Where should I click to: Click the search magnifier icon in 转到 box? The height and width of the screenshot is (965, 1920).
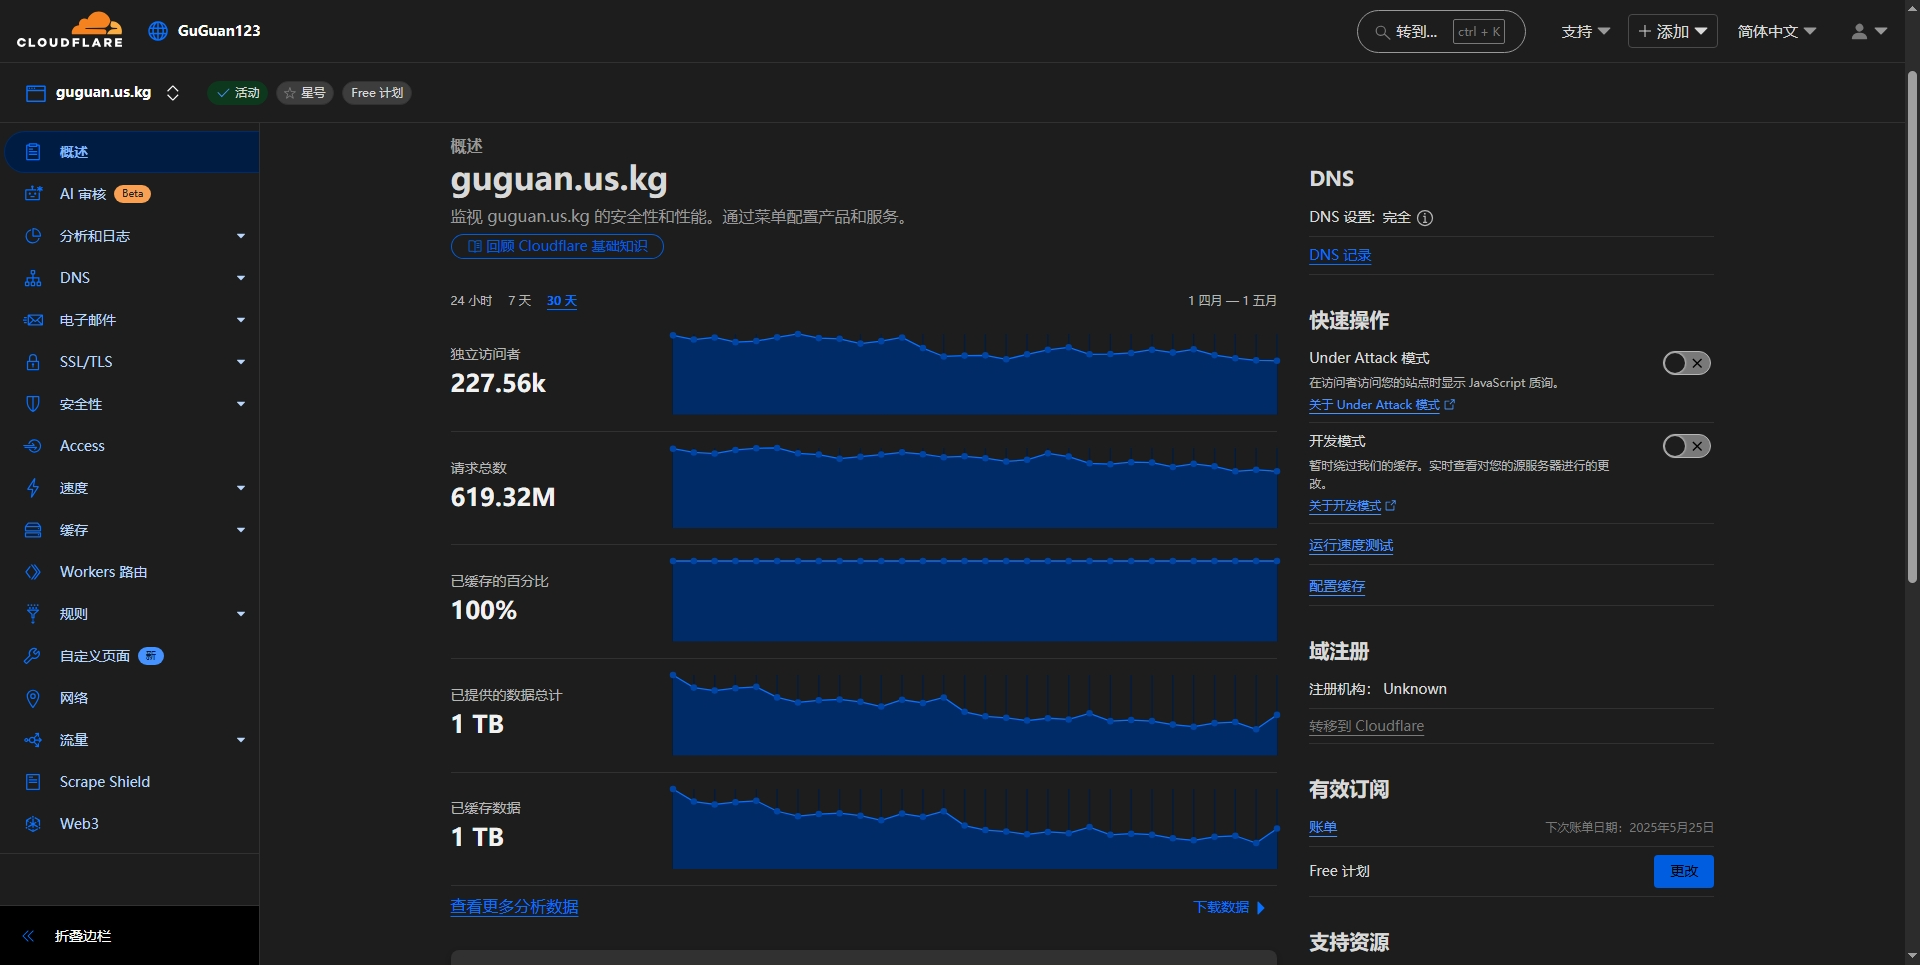tap(1382, 32)
